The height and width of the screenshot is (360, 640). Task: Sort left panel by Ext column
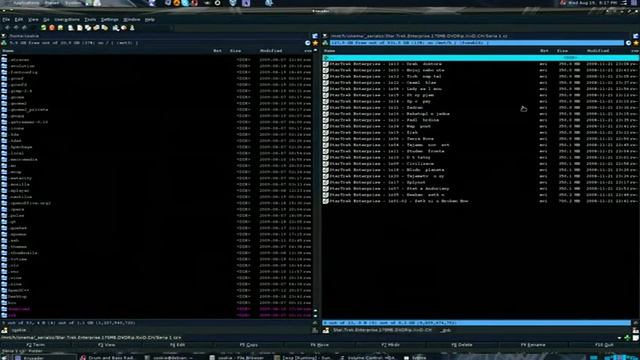pos(218,51)
